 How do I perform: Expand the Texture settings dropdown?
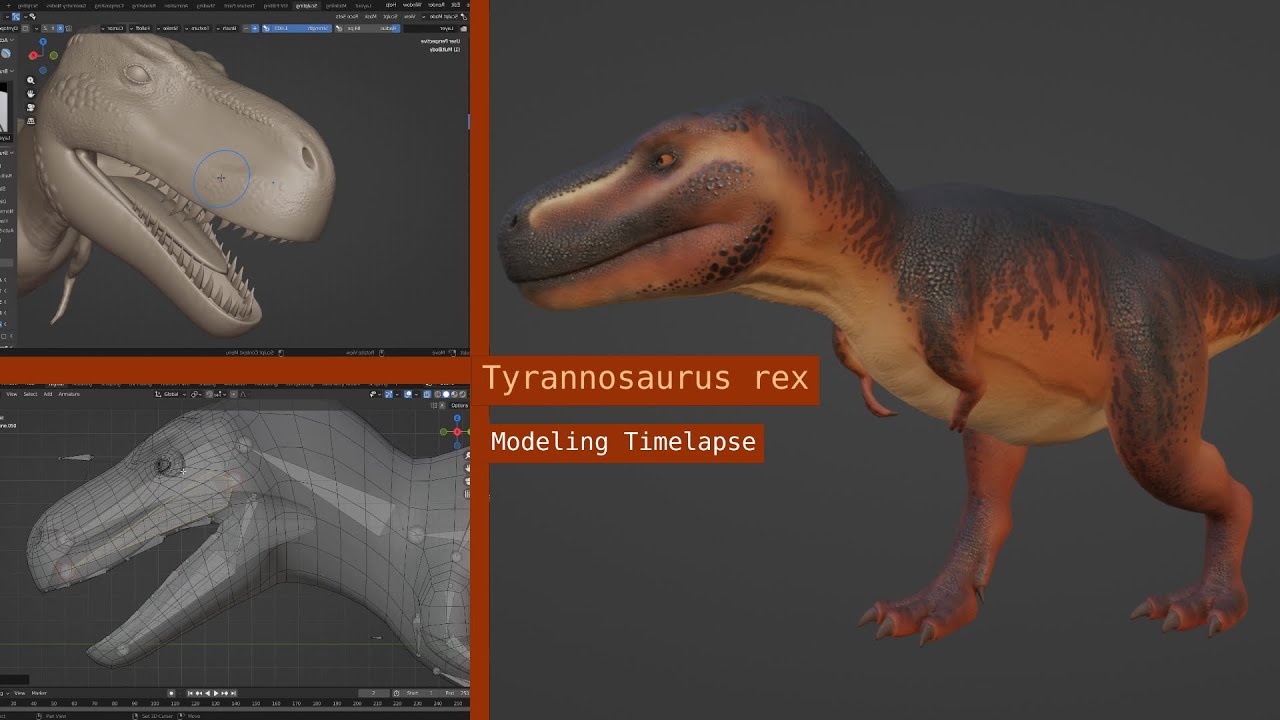198,28
